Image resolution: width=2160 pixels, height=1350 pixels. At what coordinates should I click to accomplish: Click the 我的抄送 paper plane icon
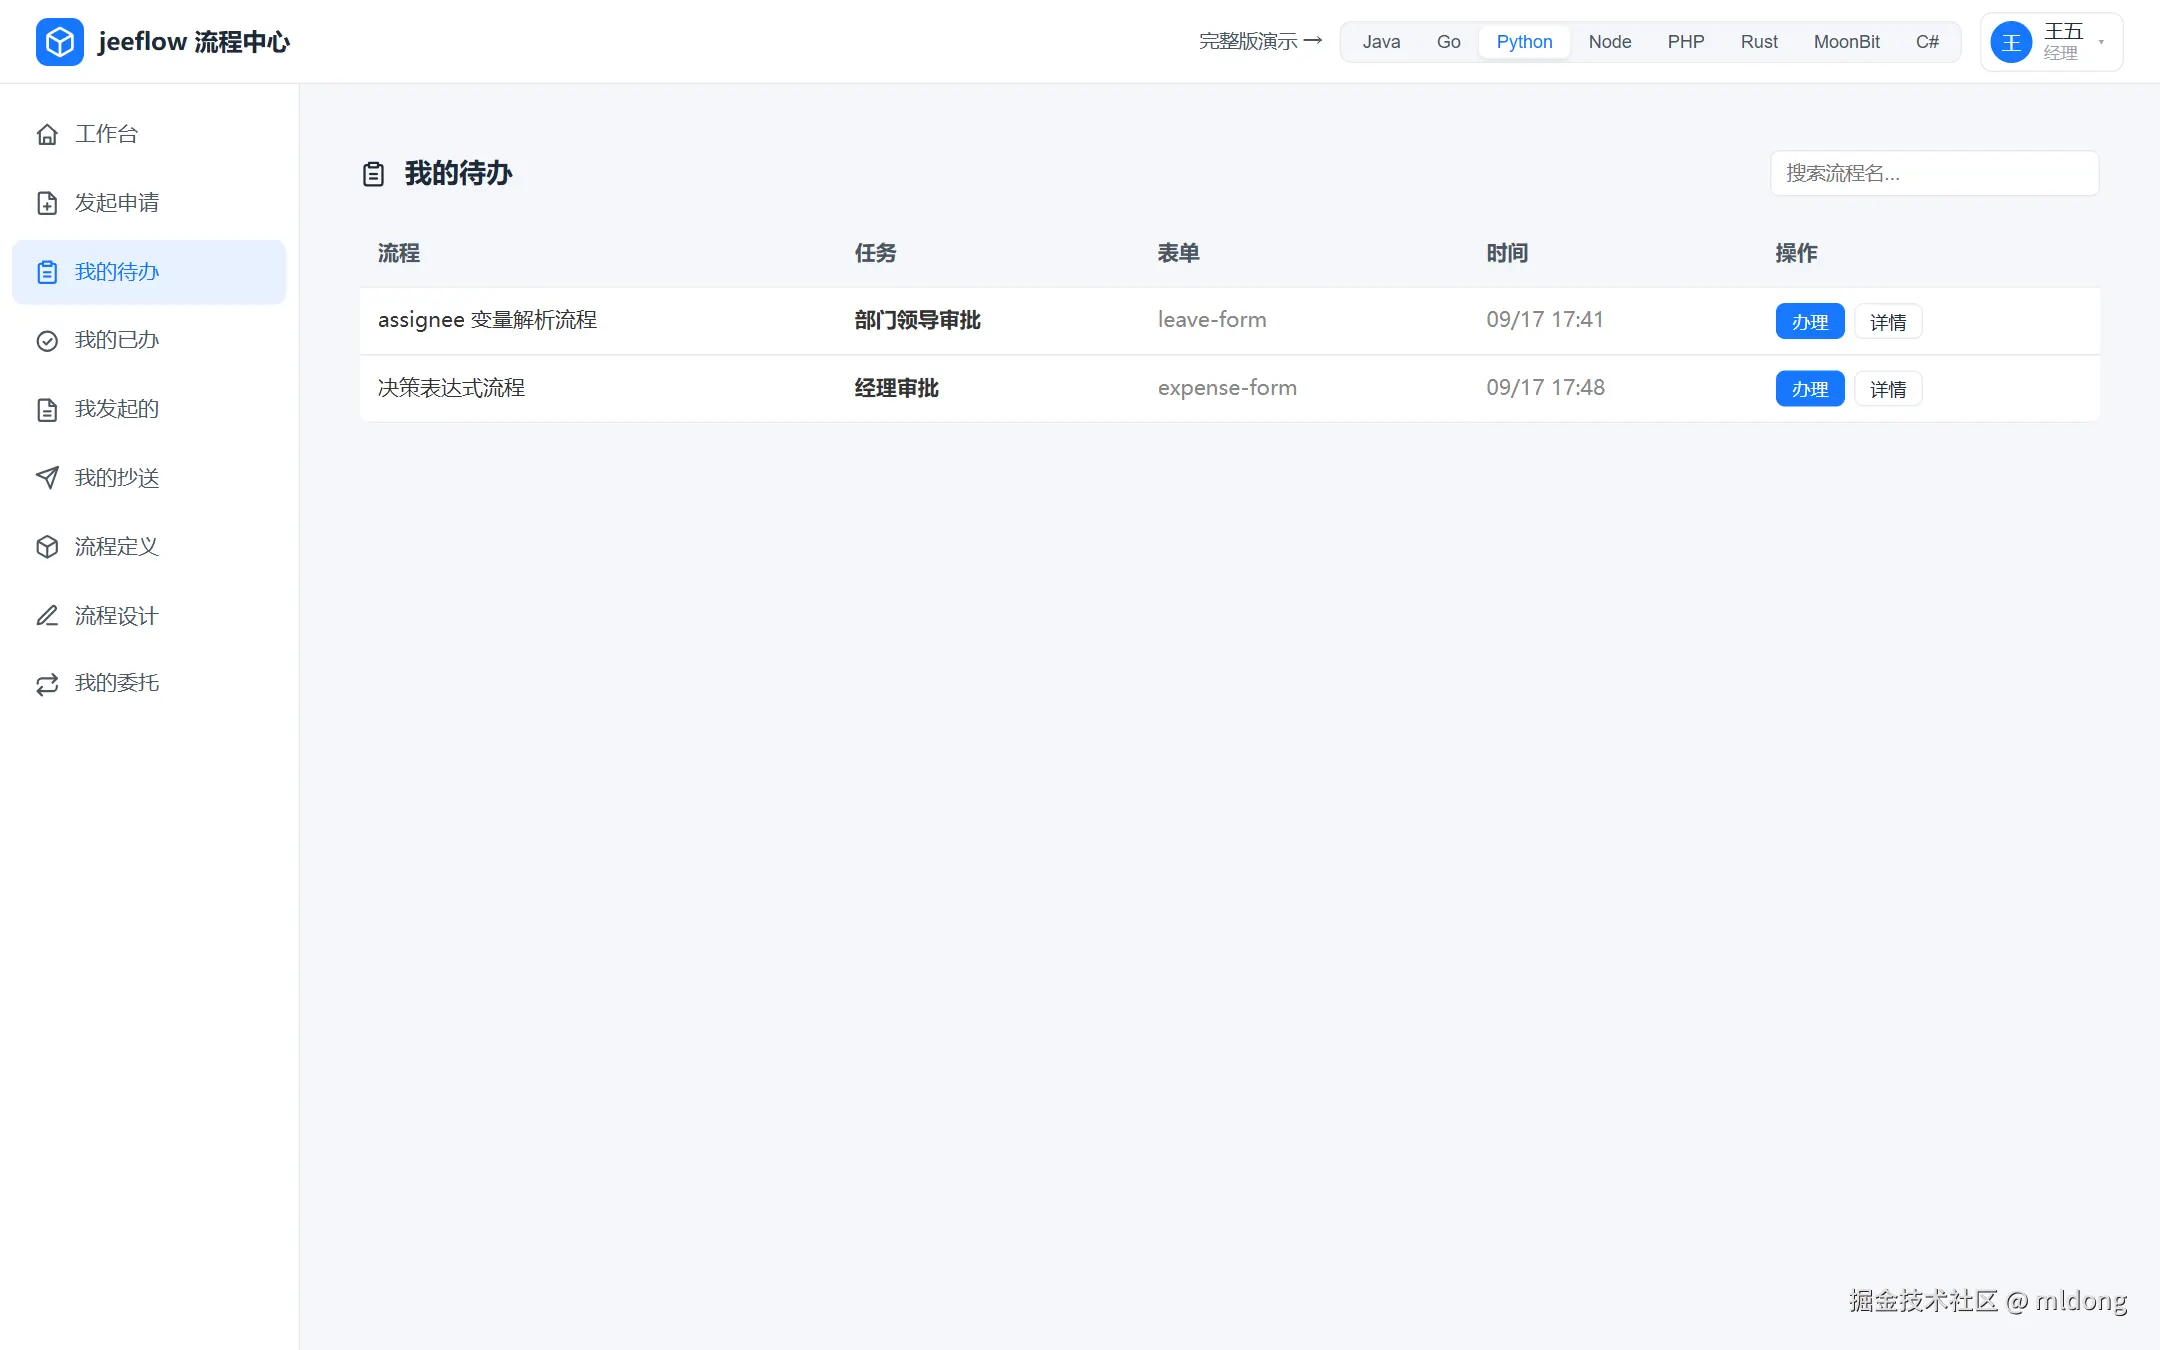(47, 478)
